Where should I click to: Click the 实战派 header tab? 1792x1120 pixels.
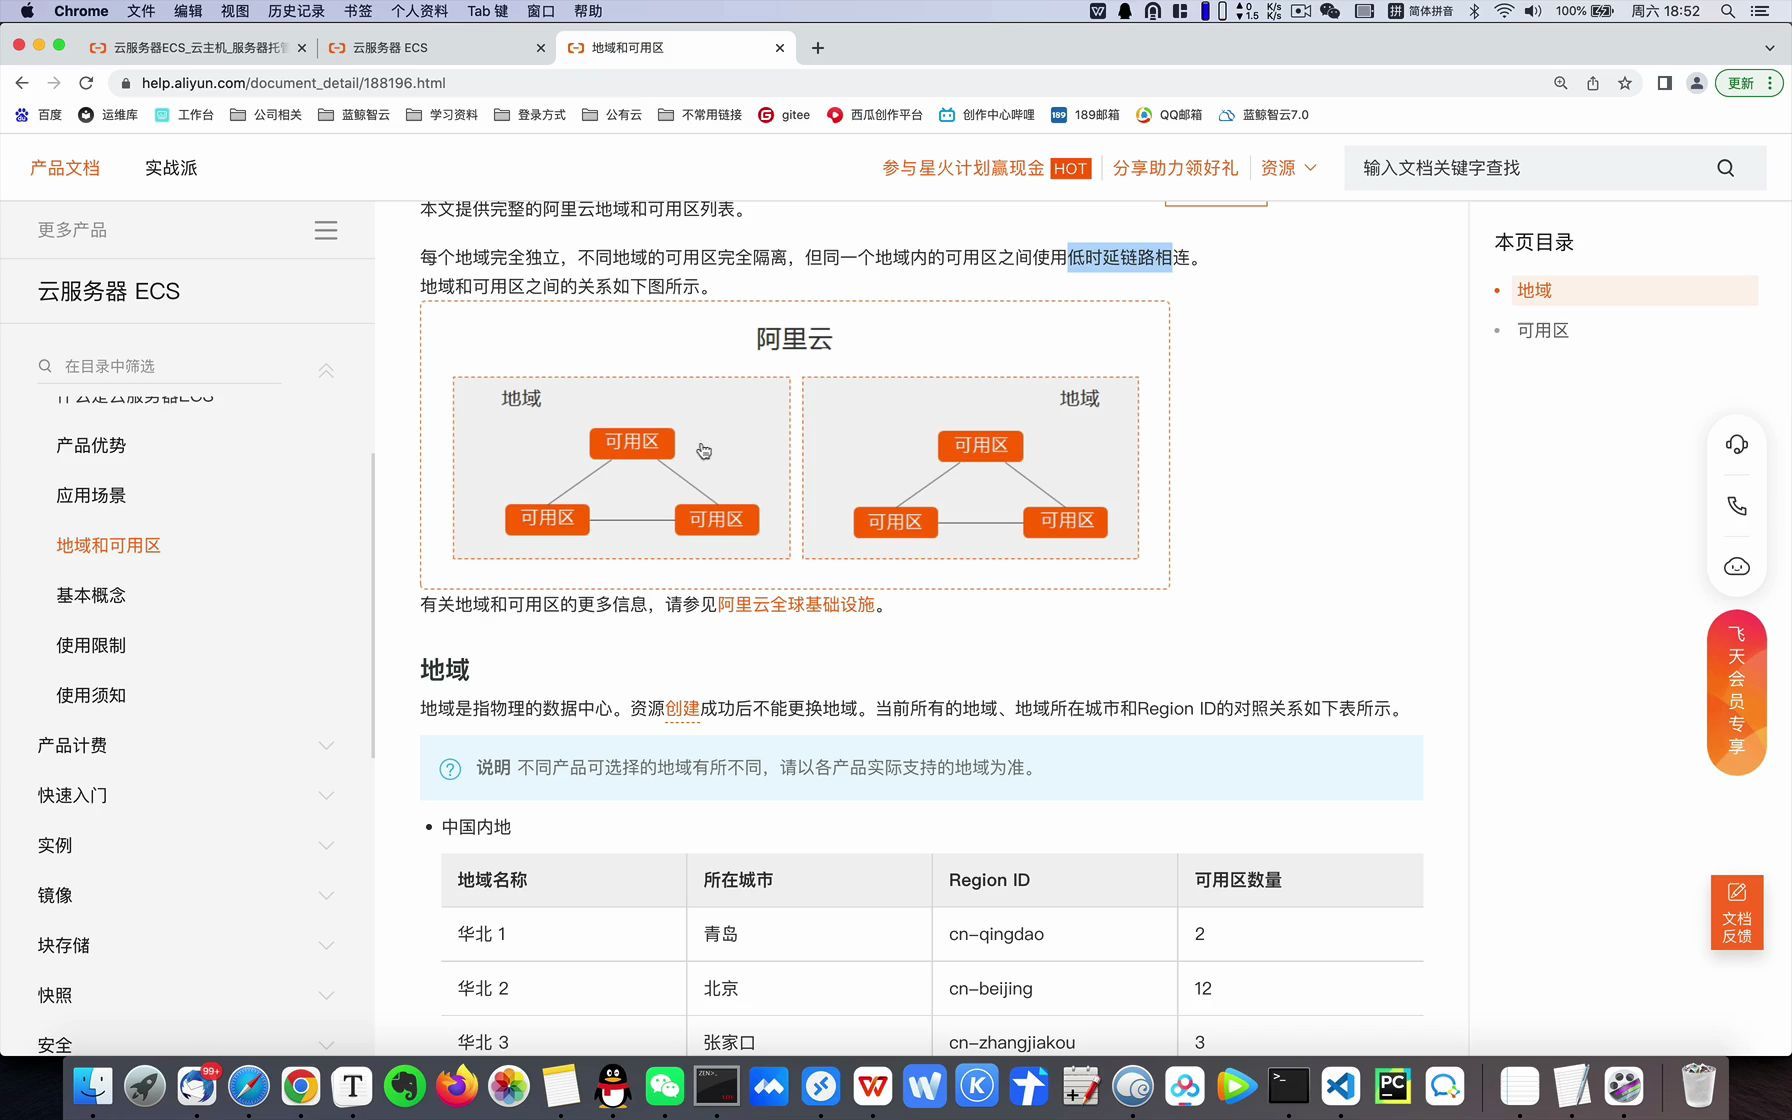[x=171, y=168]
